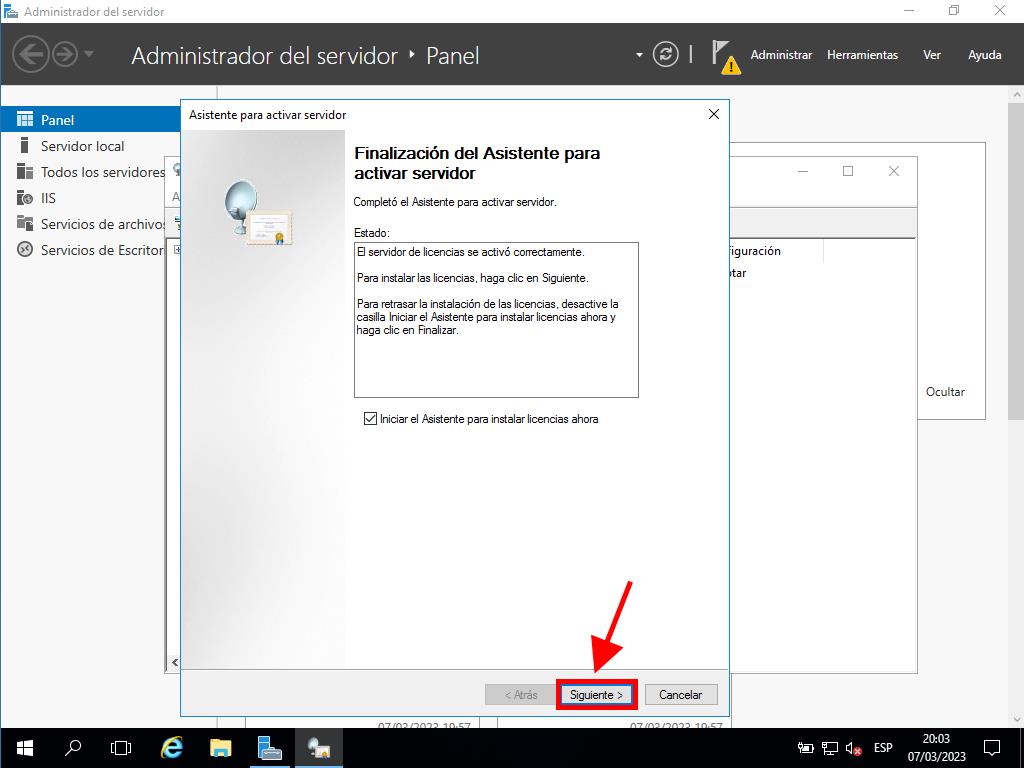The width and height of the screenshot is (1024, 768).
Task: Uncheck Iniciar el Asistente para instalar licencias
Action: 371,419
